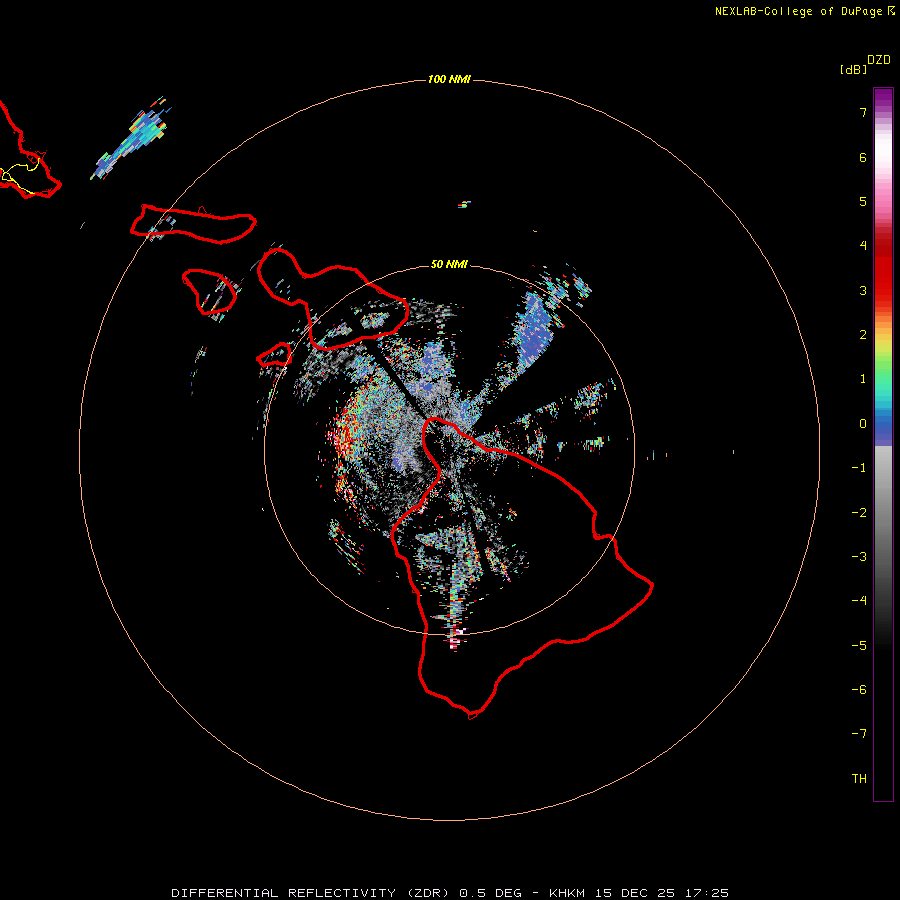Click the -2 value on the color scale
Image resolution: width=900 pixels, height=900 pixels.
[859, 513]
